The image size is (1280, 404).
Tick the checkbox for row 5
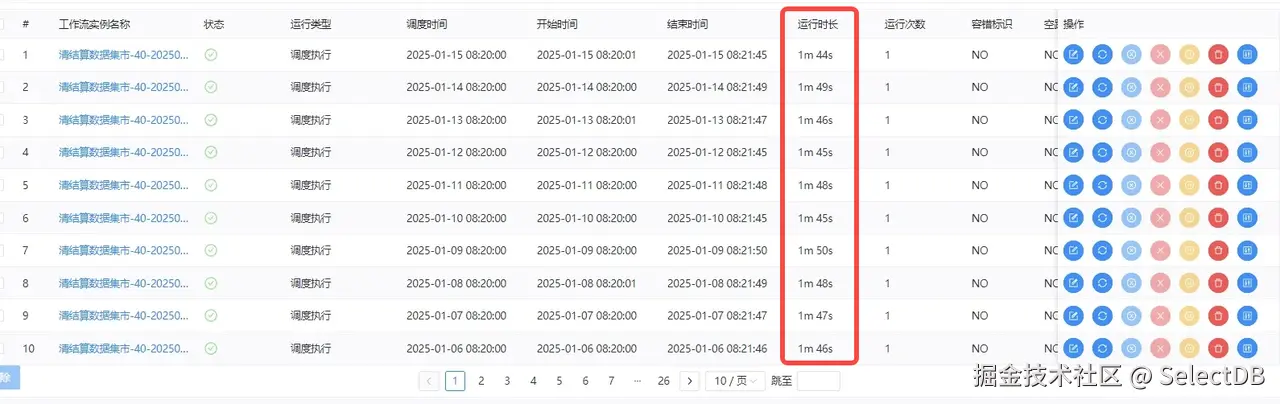click(1, 185)
